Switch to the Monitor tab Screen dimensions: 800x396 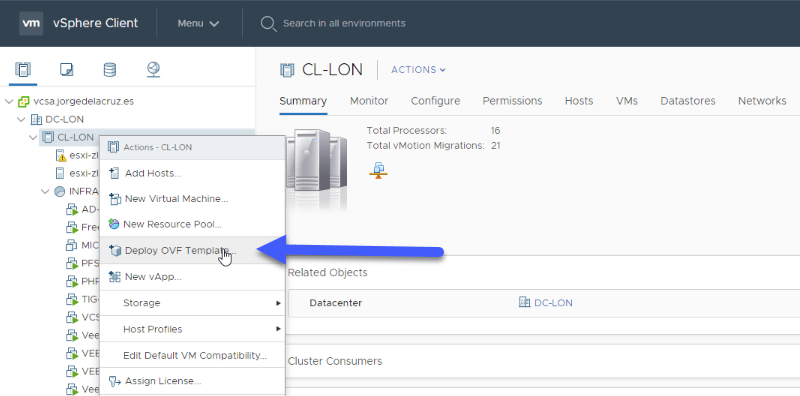(x=369, y=101)
